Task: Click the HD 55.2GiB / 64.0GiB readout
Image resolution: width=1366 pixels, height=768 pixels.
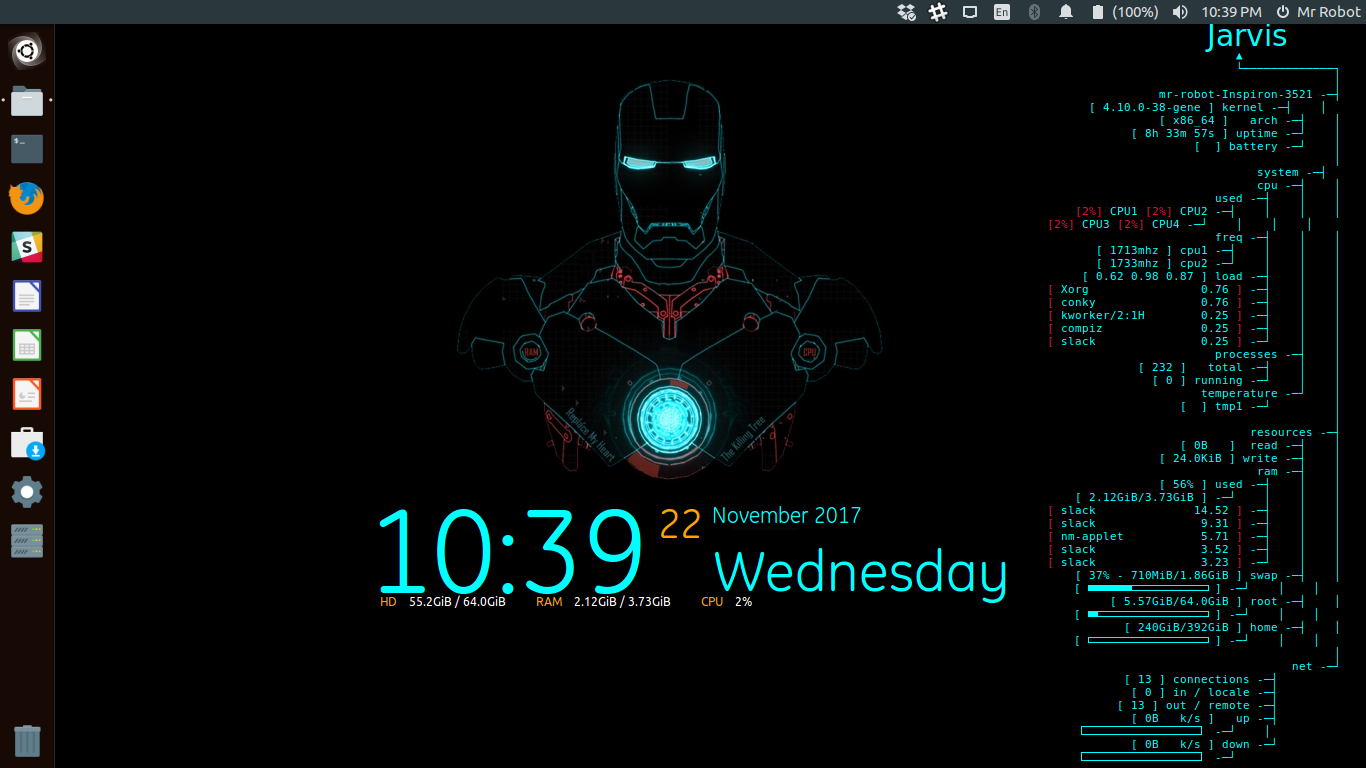Action: click(442, 602)
